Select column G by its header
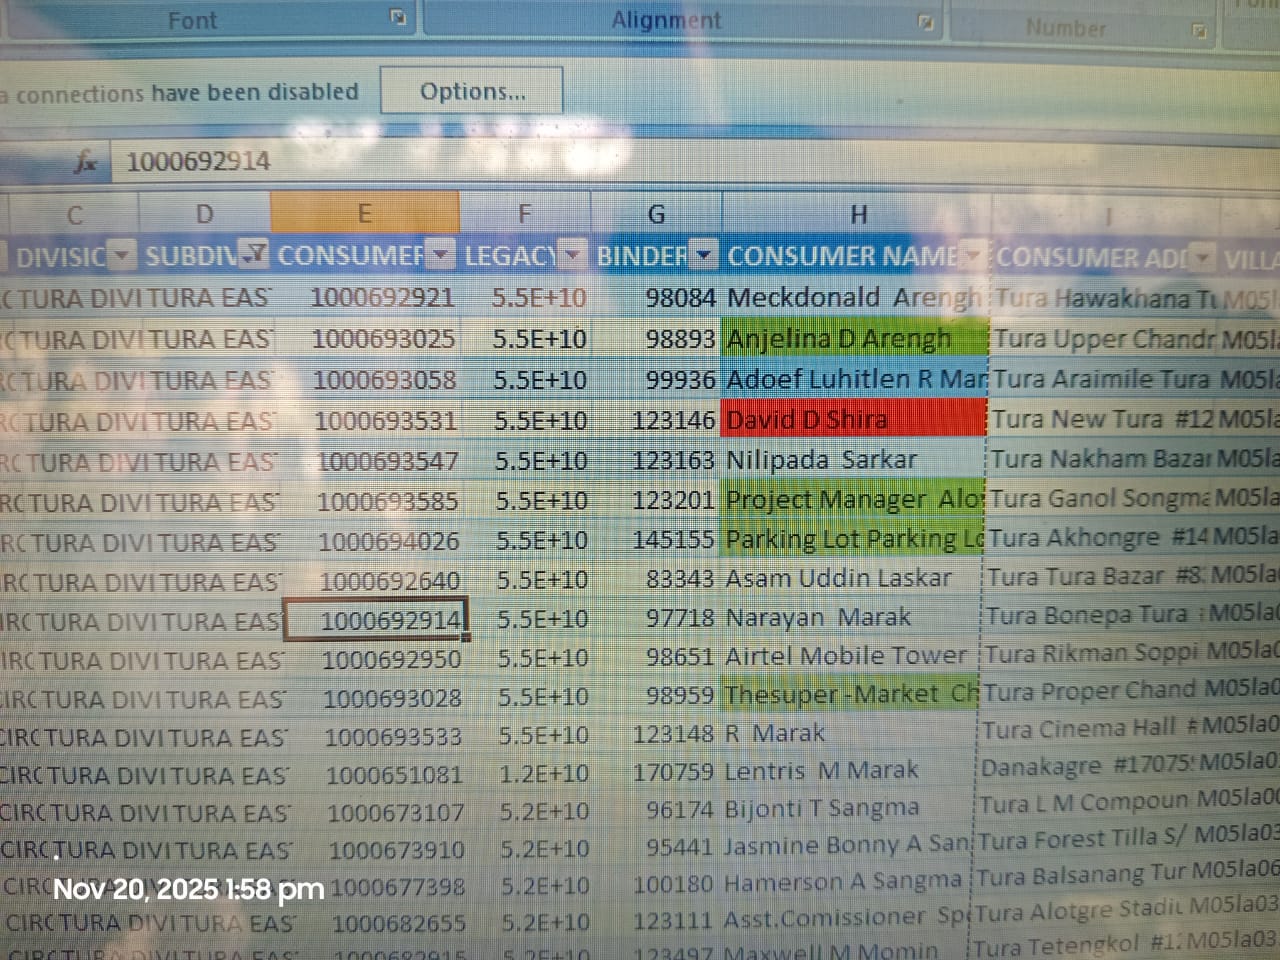Viewport: 1280px width, 960px height. point(656,214)
